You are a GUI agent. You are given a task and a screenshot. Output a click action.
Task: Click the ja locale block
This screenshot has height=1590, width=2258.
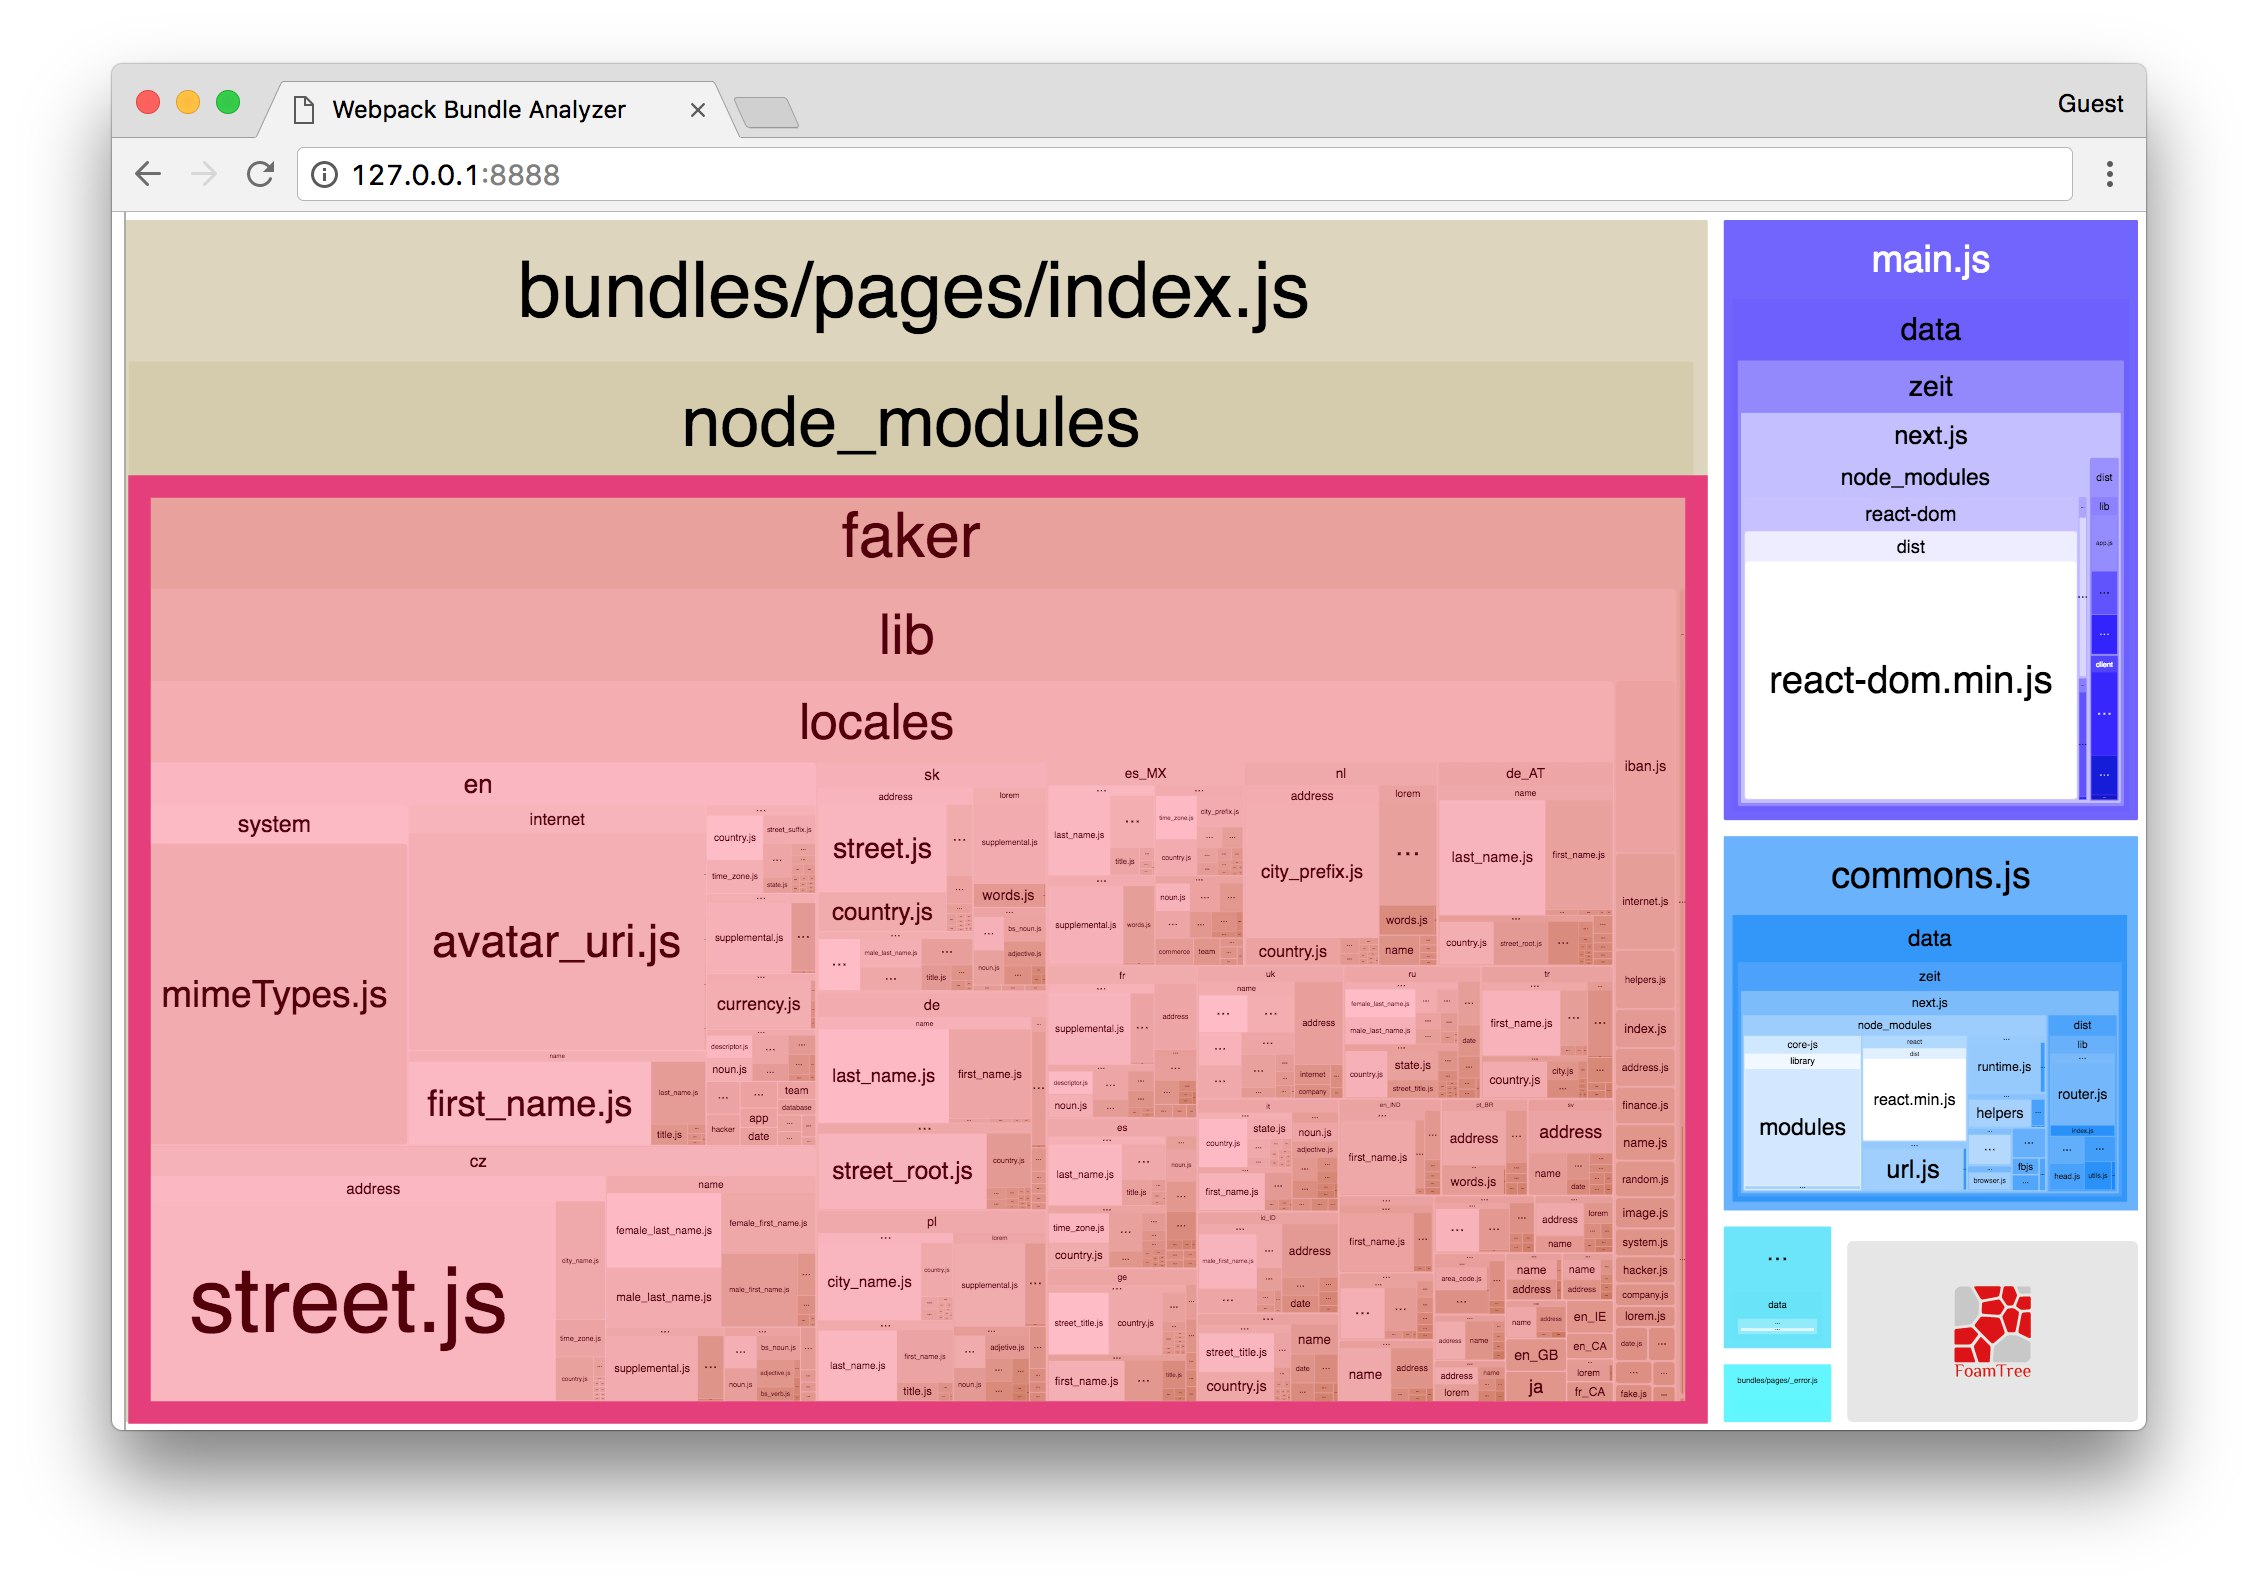(x=1535, y=1387)
